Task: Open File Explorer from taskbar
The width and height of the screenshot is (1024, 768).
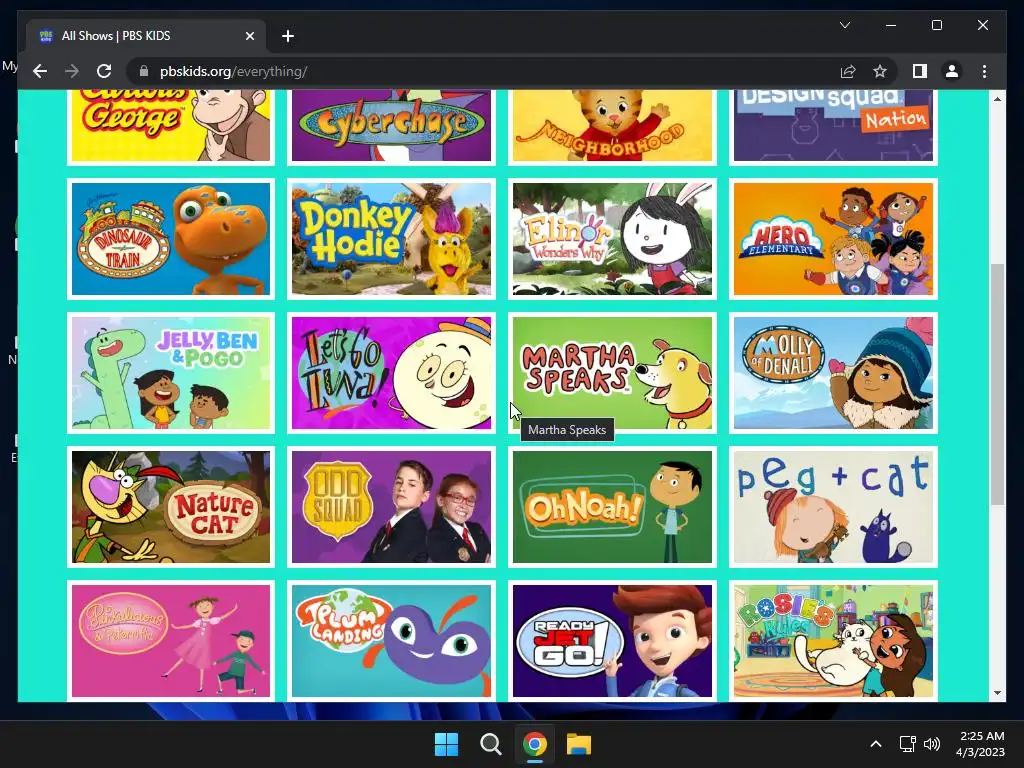Action: (579, 744)
